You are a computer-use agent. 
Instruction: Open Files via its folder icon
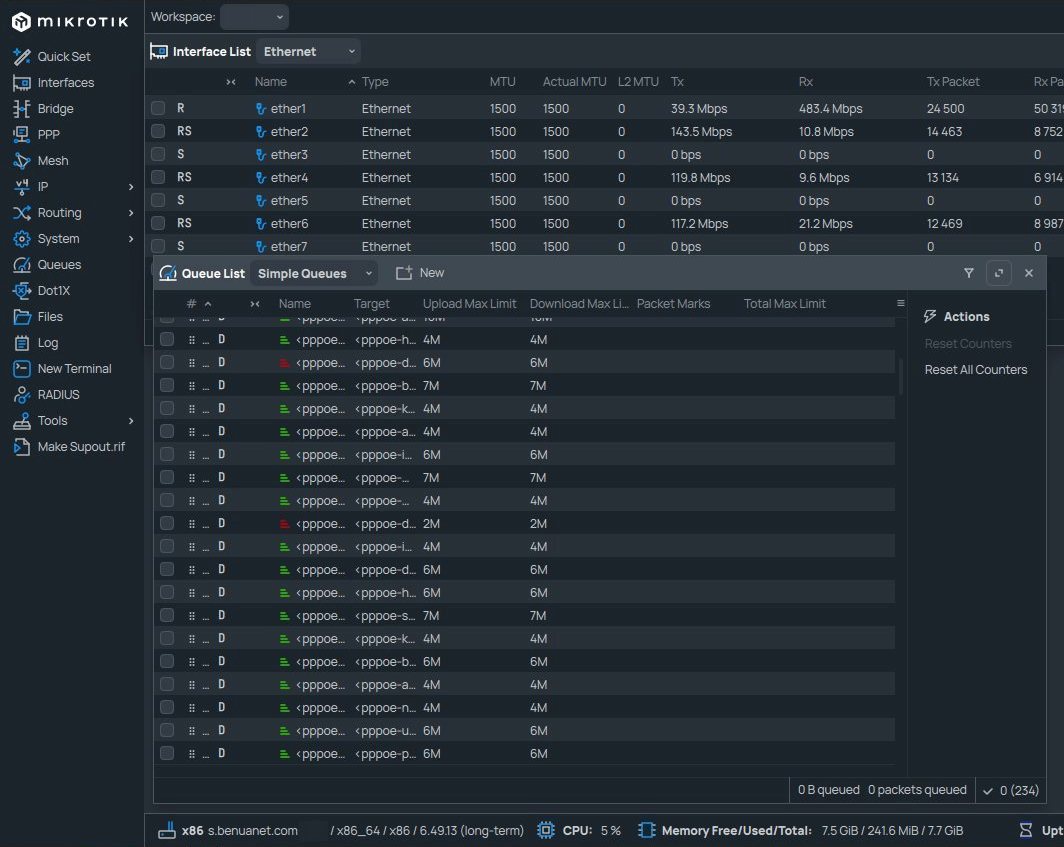(x=22, y=317)
